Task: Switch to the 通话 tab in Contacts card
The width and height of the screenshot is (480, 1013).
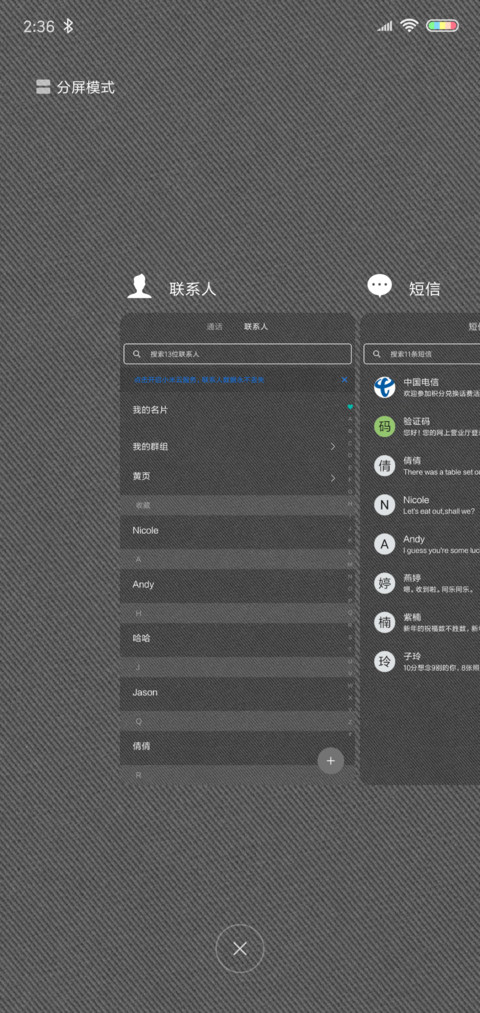Action: (214, 327)
